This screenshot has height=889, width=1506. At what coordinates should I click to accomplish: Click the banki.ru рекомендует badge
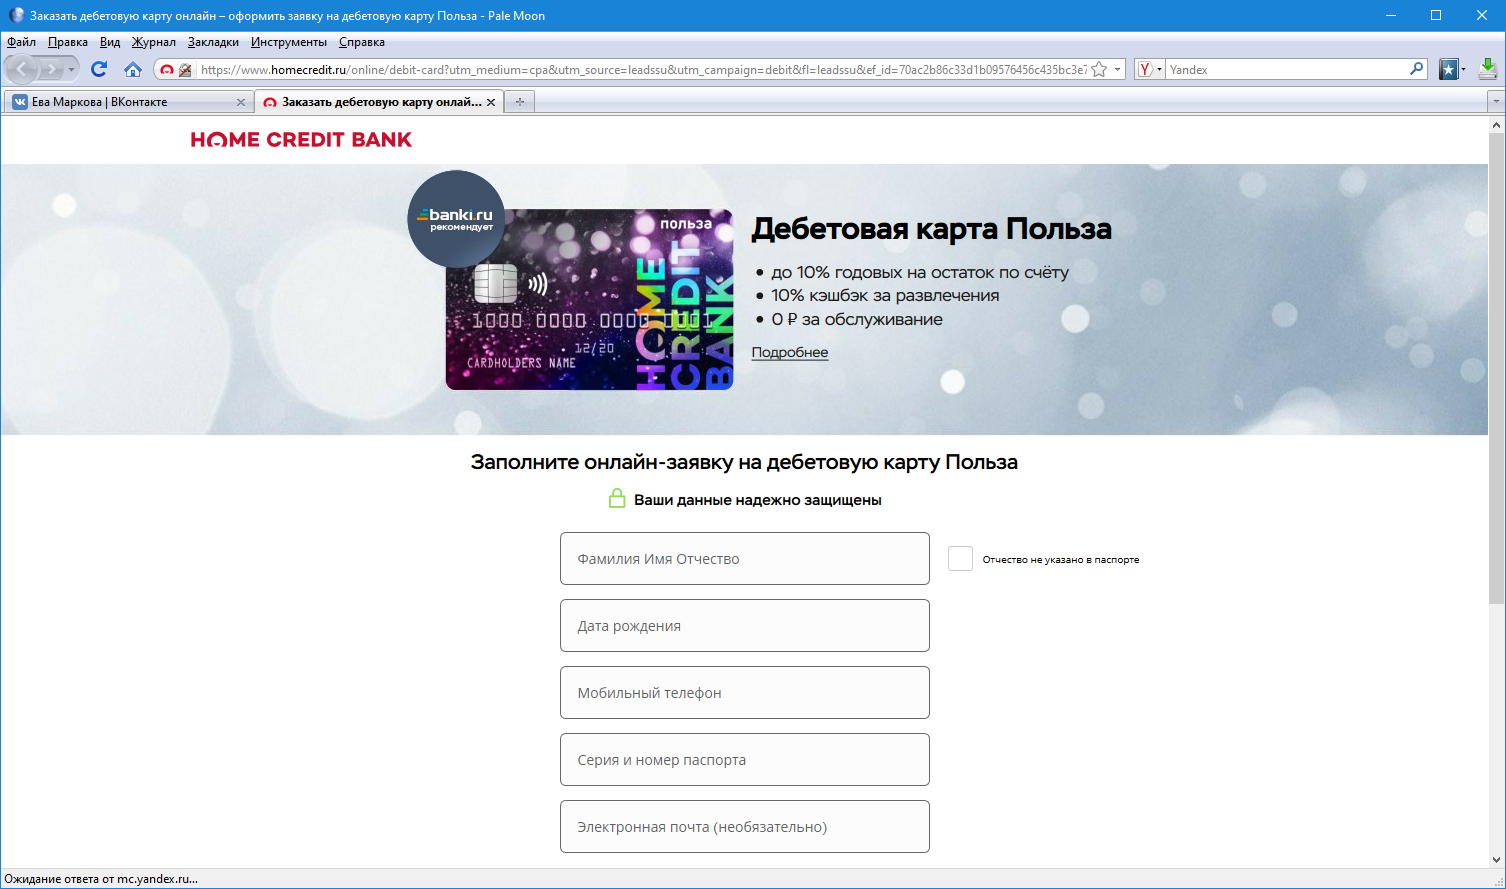(x=456, y=219)
